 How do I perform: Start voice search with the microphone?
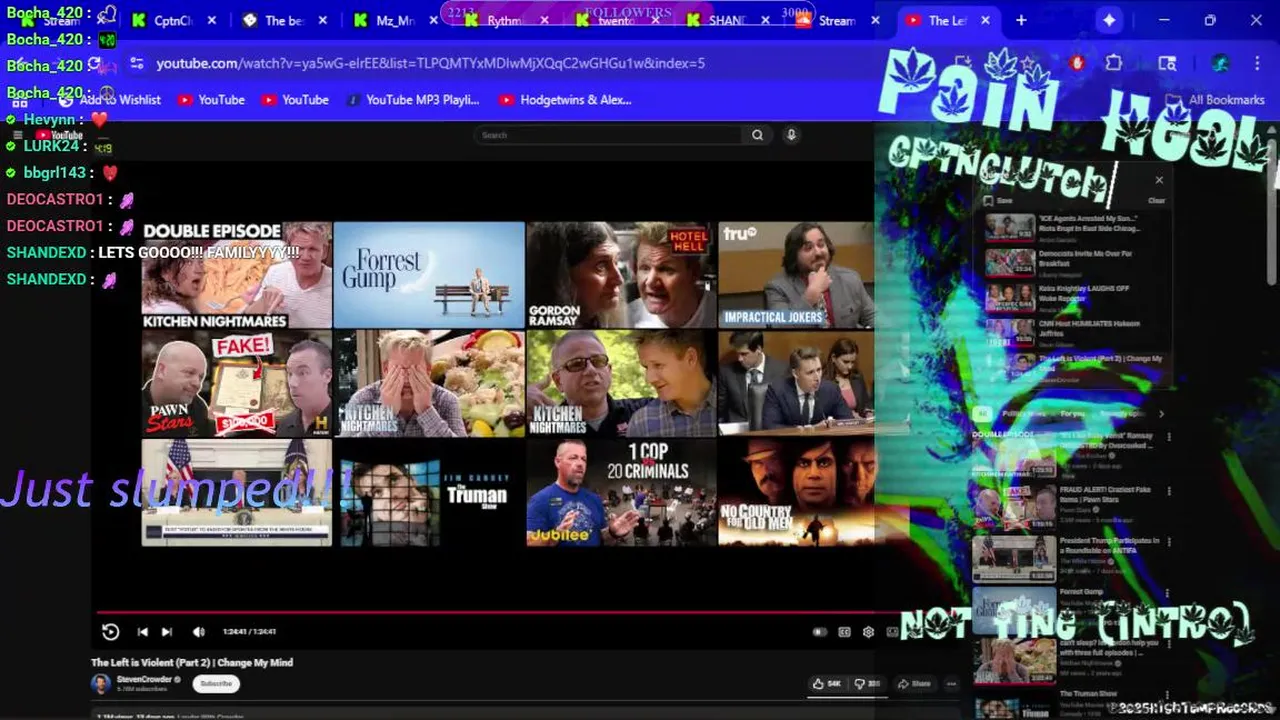click(791, 135)
